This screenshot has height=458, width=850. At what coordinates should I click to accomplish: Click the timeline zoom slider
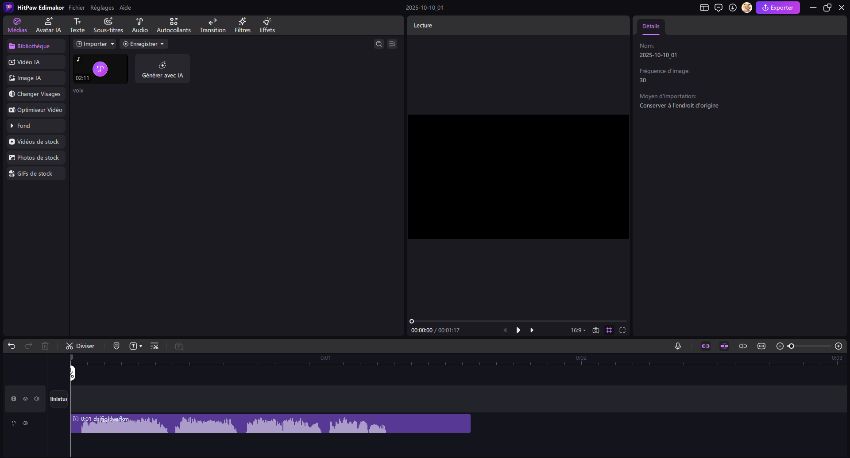click(x=810, y=346)
